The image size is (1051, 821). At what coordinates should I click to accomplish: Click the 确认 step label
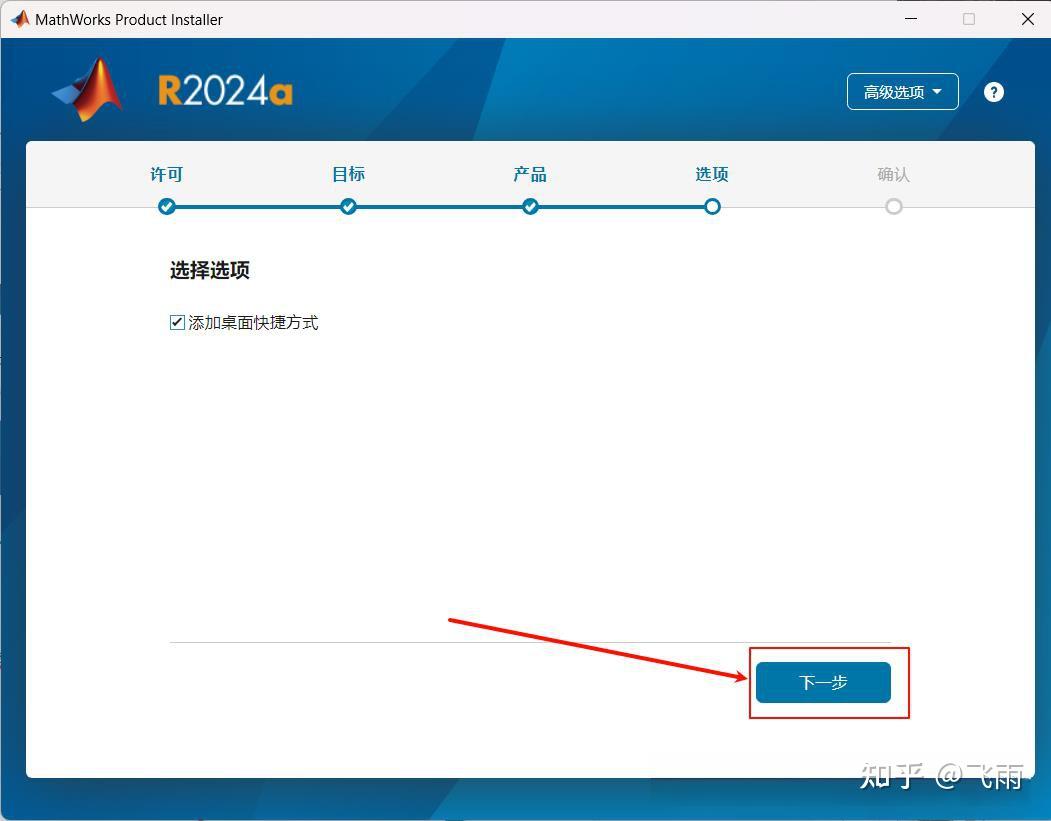(x=893, y=174)
